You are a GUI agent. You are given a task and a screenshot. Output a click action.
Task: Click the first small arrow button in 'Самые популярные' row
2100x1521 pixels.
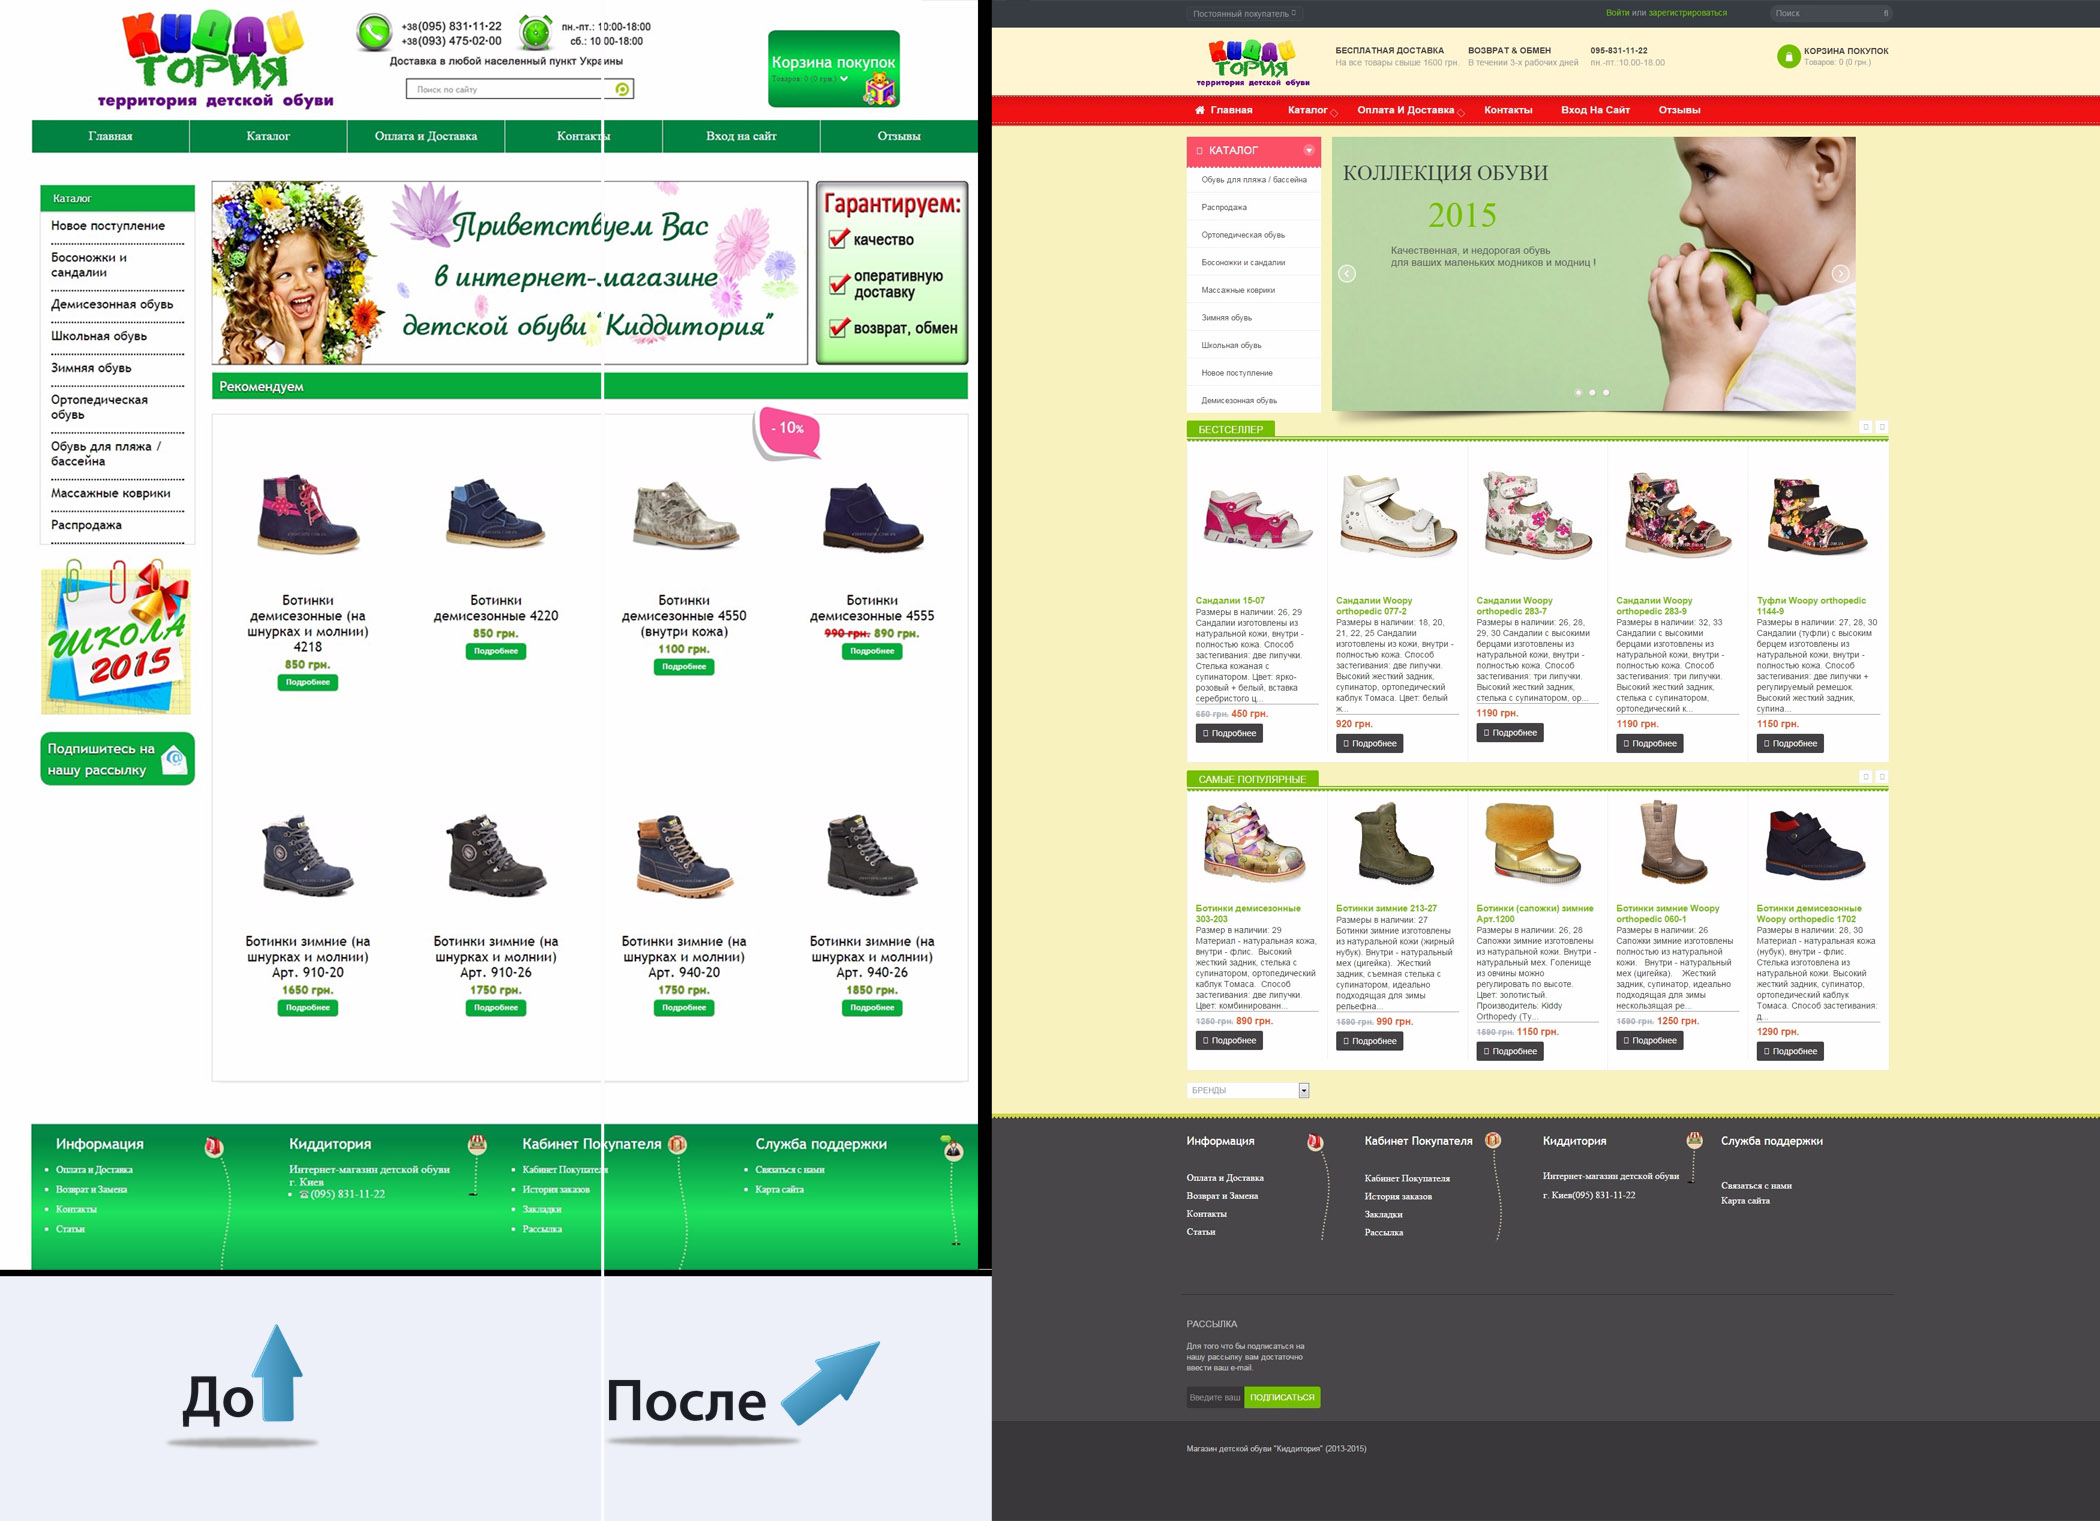point(1865,777)
